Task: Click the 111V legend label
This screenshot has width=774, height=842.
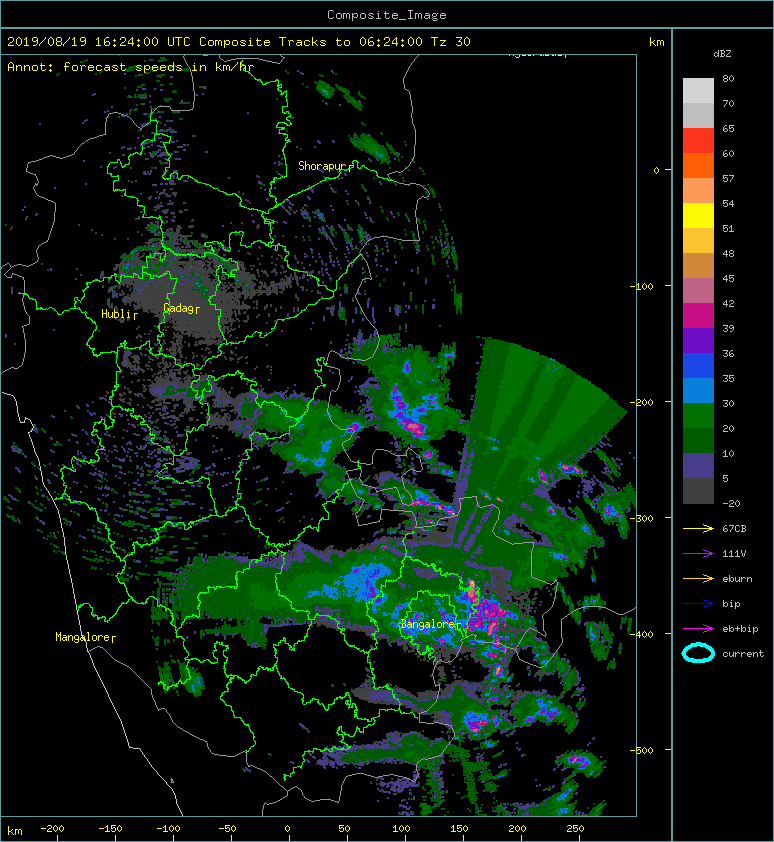Action: pos(734,553)
